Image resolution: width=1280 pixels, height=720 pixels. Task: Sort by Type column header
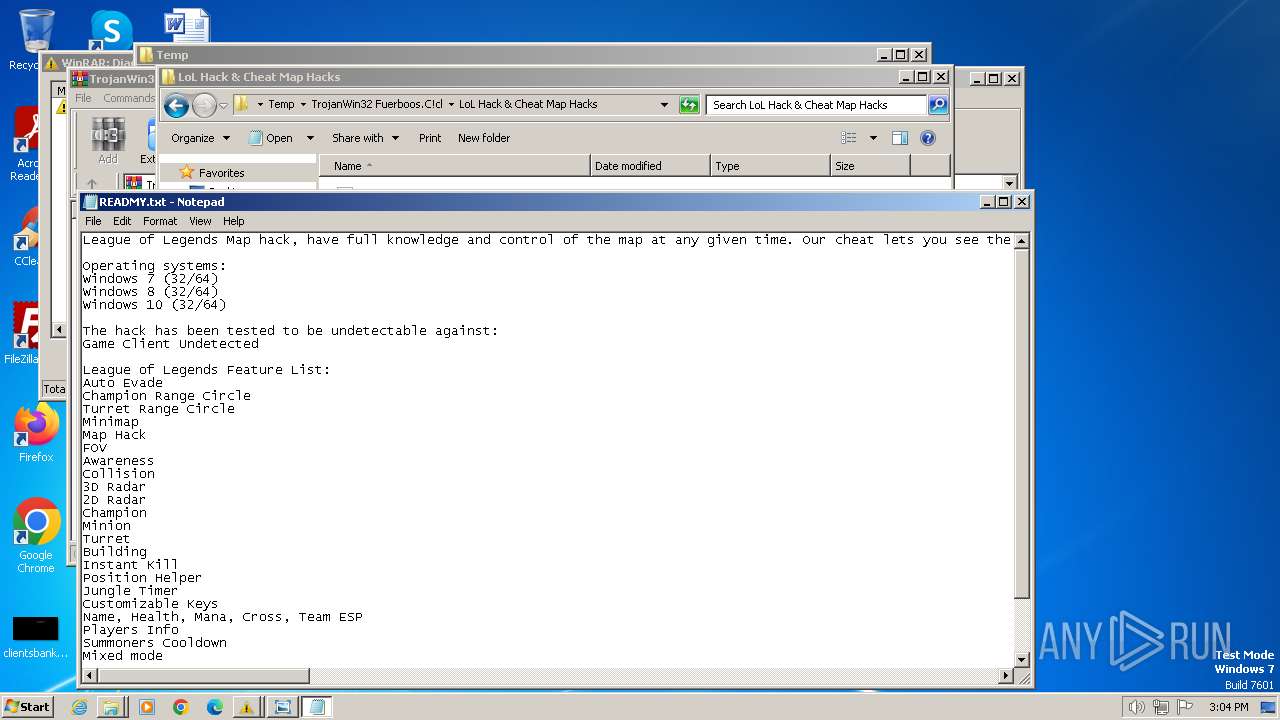pyautogui.click(x=770, y=166)
